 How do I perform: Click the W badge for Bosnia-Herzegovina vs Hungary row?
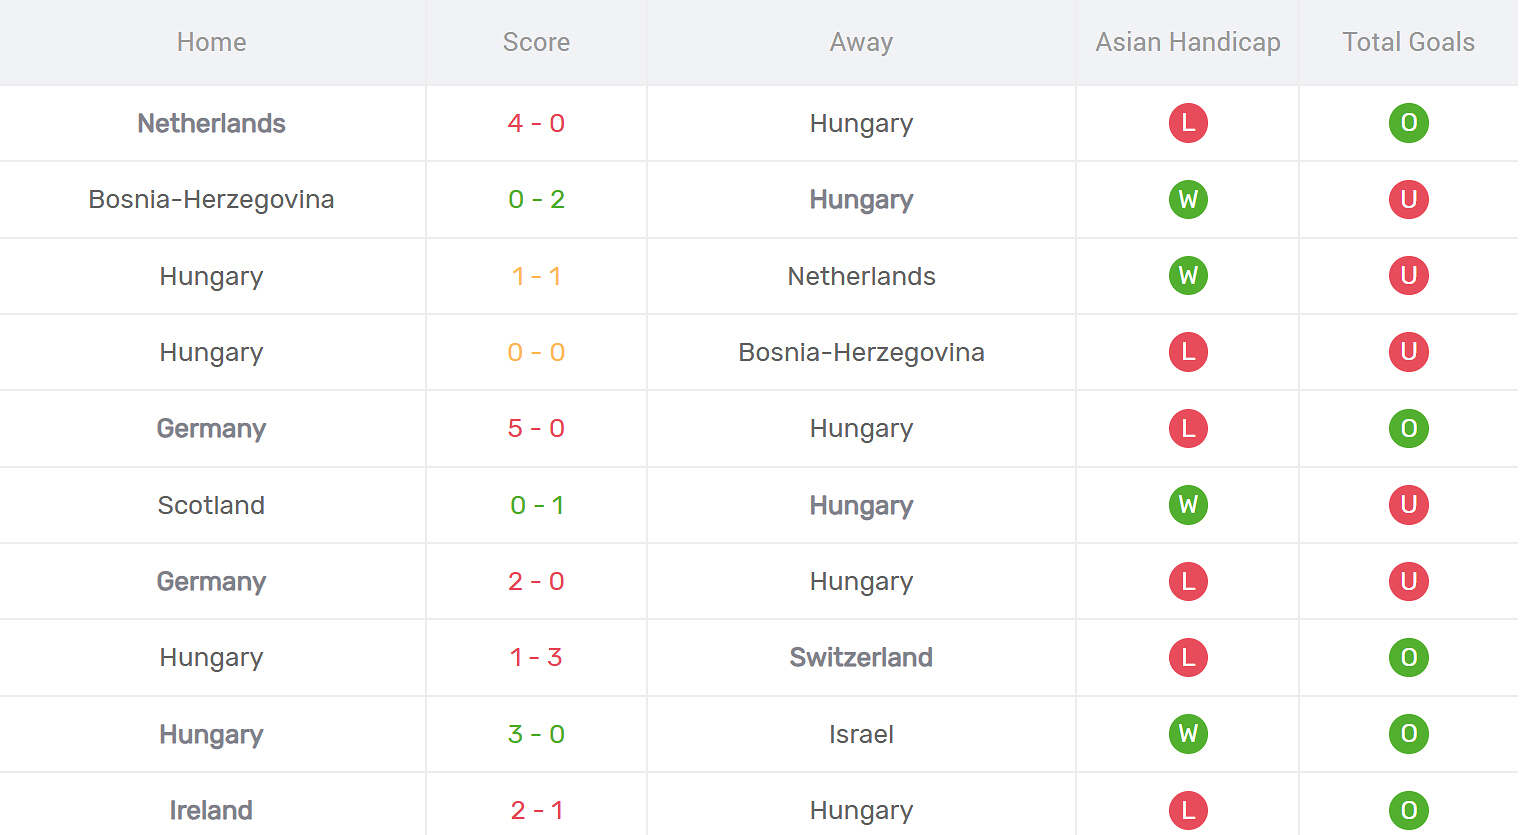coord(1188,199)
